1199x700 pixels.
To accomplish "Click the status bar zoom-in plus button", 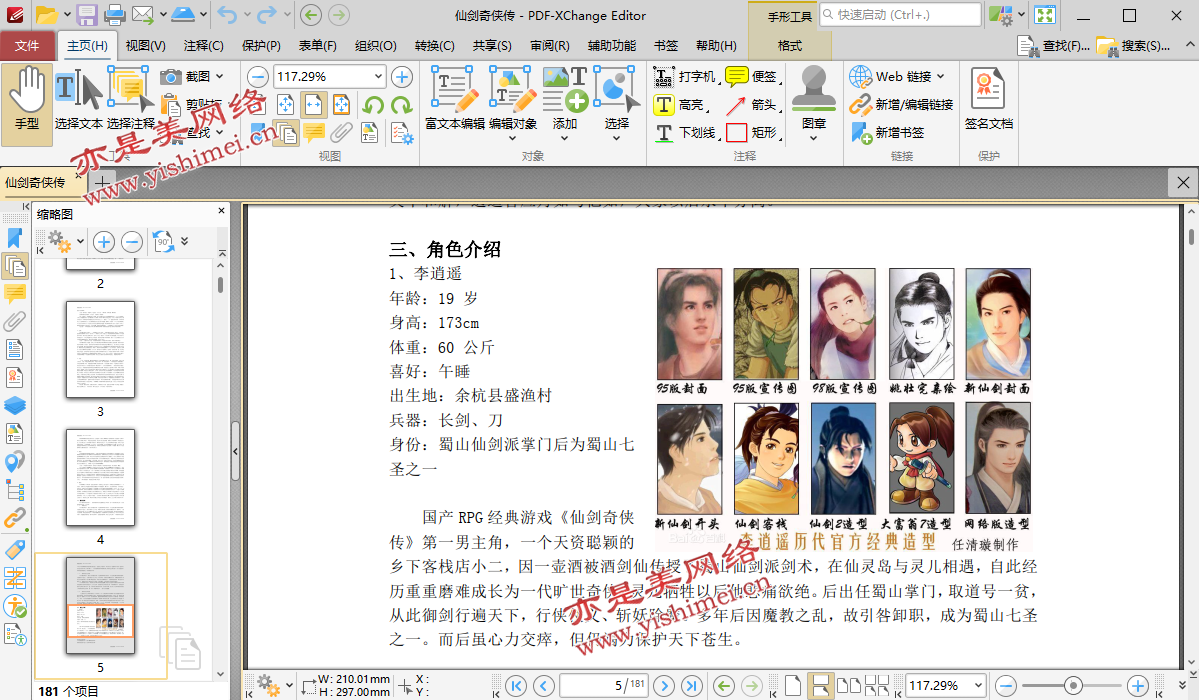I will pos(1138,685).
